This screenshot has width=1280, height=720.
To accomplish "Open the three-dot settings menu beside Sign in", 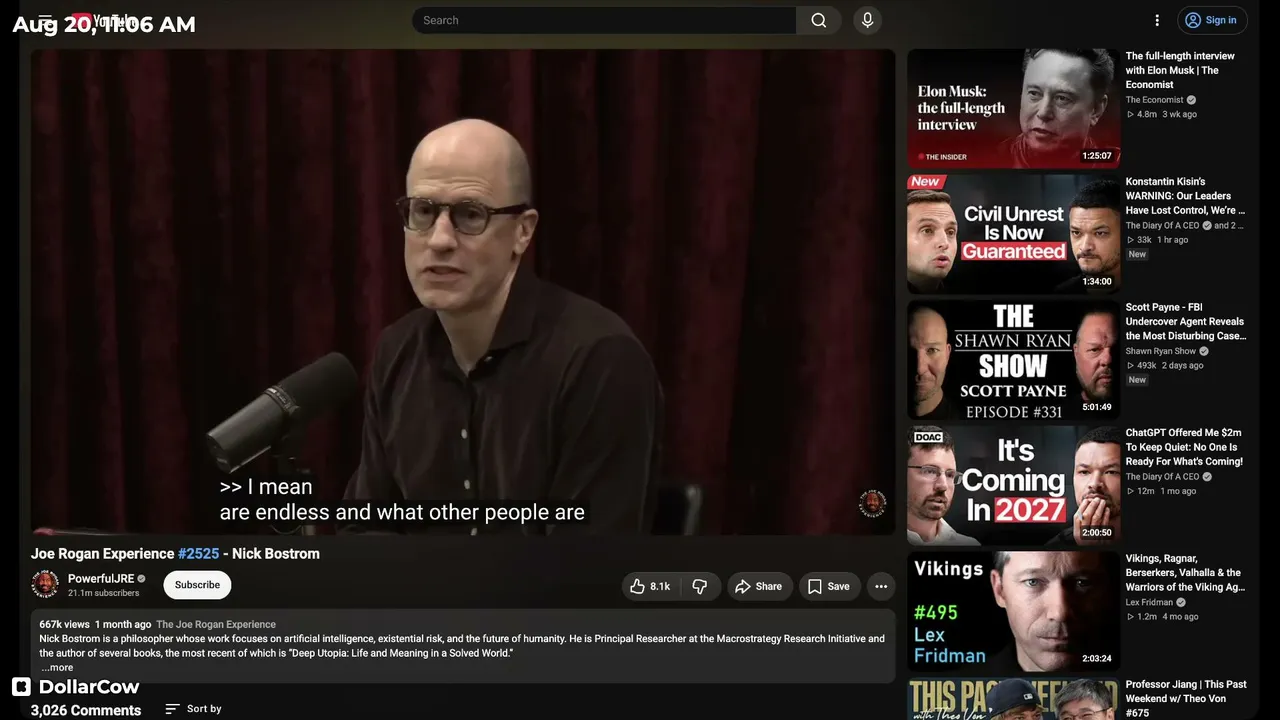I will click(x=1157, y=20).
